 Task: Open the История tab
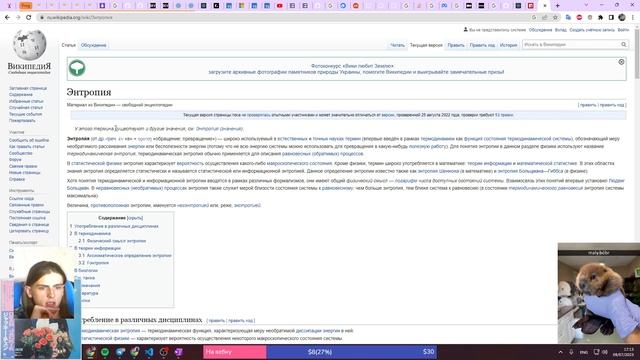(508, 45)
